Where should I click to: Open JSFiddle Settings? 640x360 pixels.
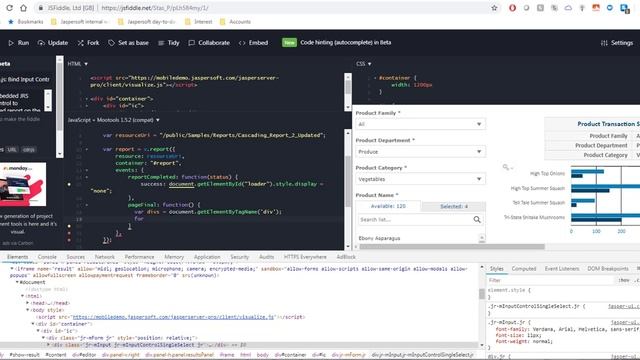(617, 43)
